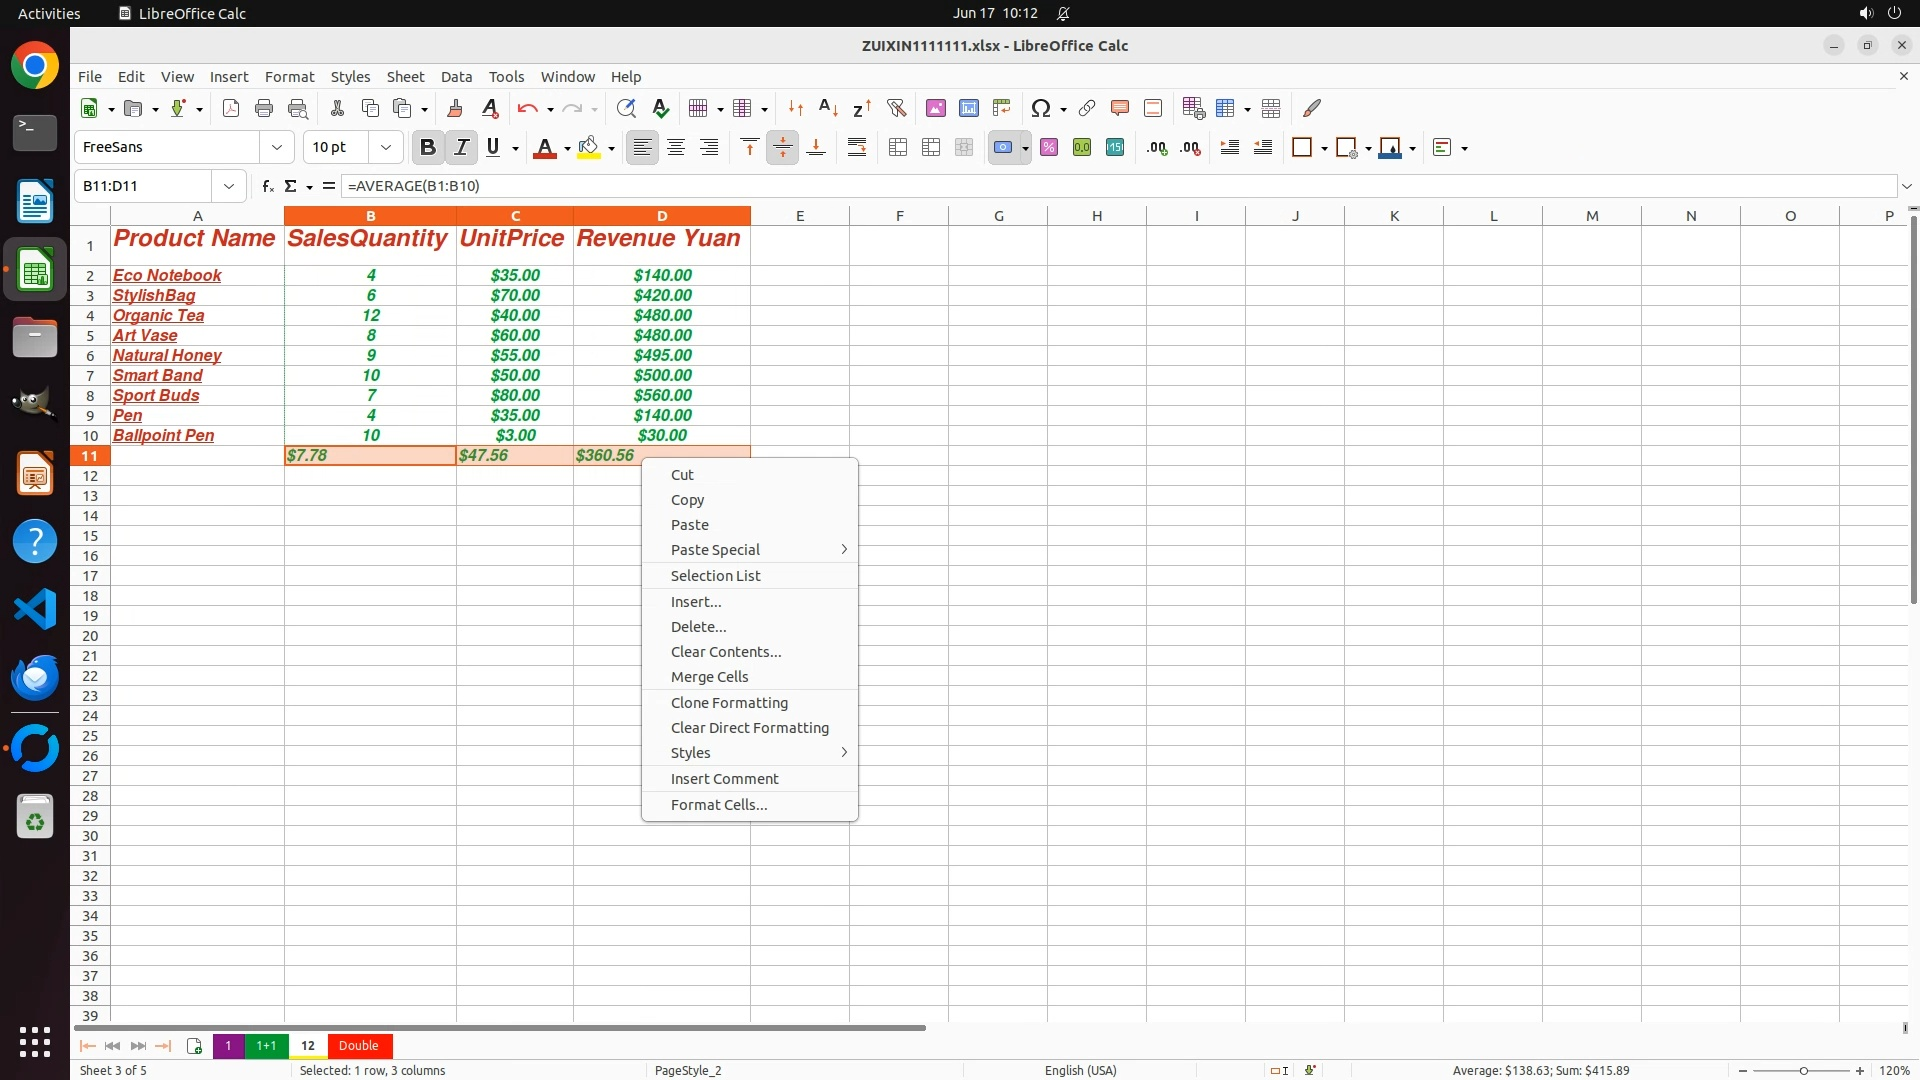Click the Wrap Text icon
The width and height of the screenshot is (1920, 1080).
tap(857, 148)
